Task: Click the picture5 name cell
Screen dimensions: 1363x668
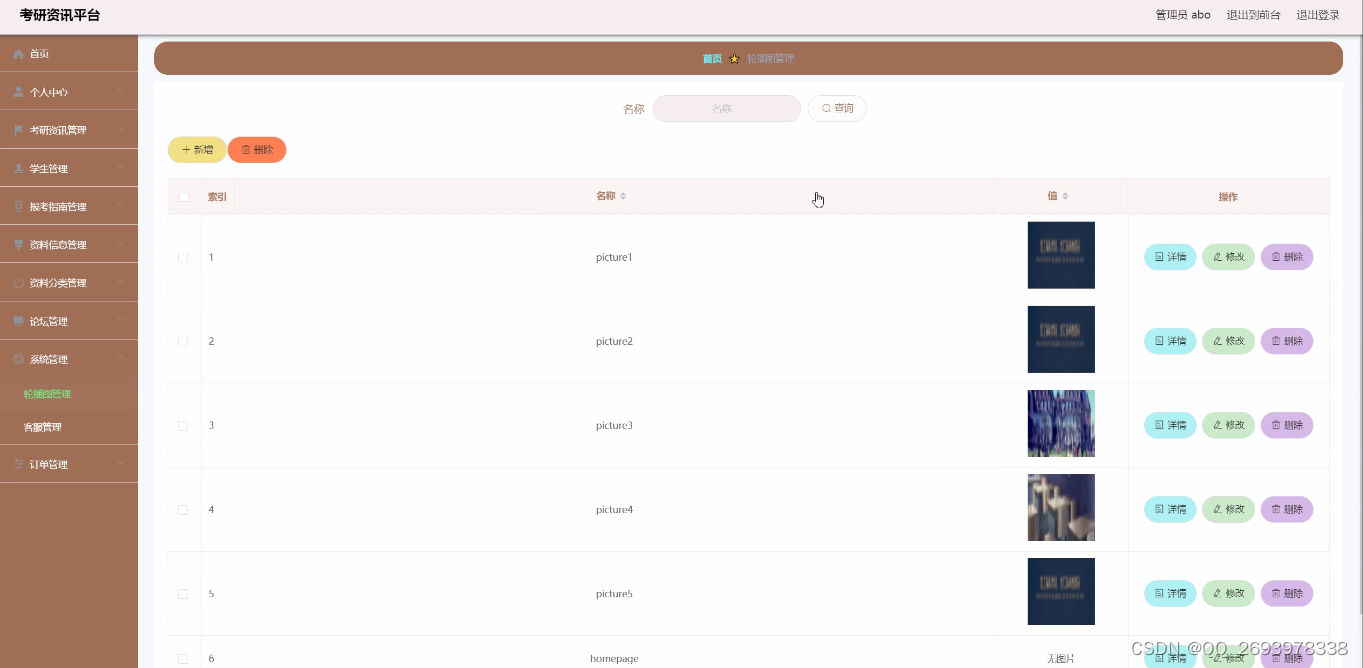Action: point(614,593)
